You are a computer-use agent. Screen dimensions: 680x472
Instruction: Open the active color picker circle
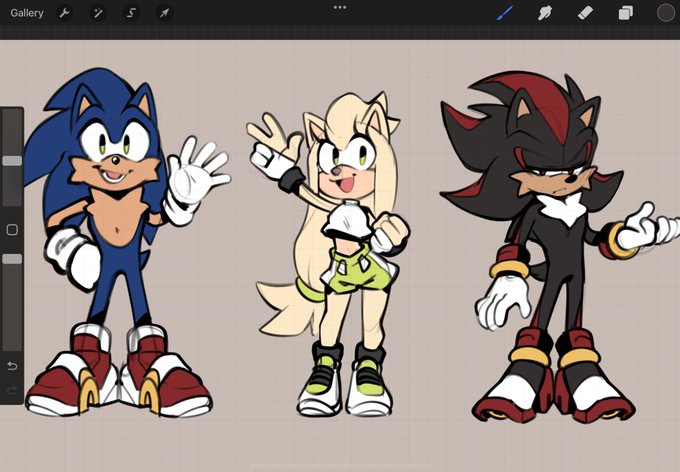(665, 13)
